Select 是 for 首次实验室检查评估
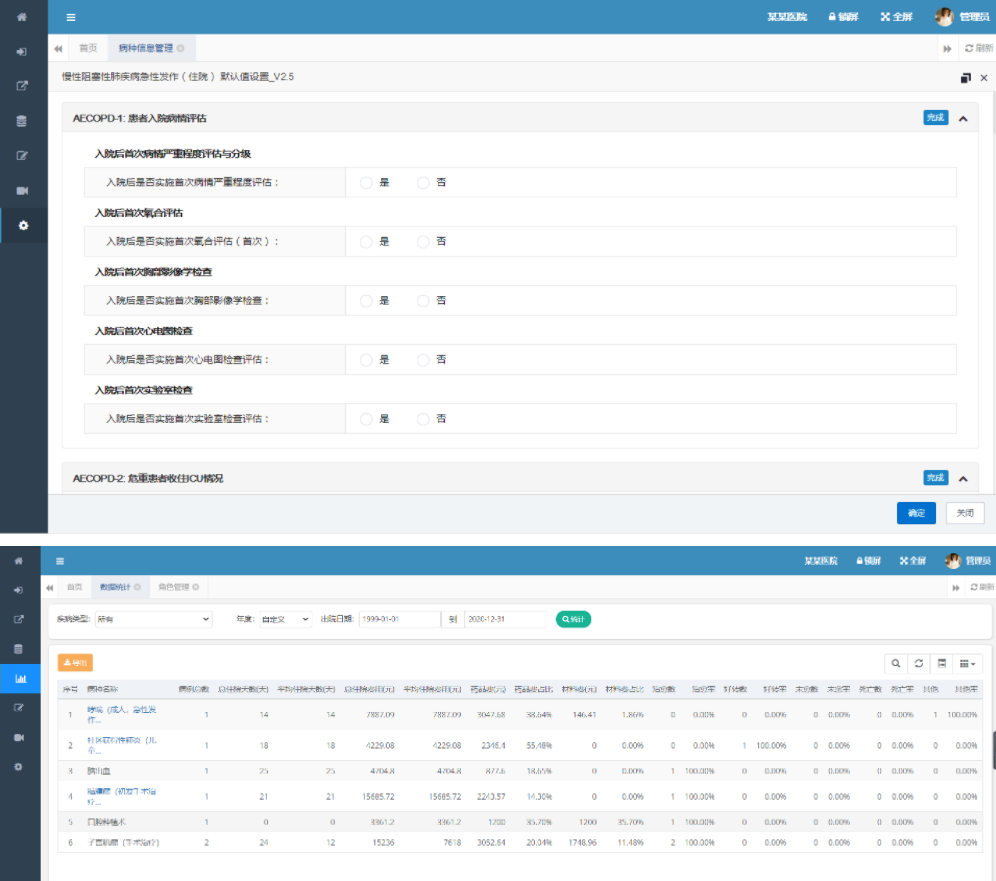 point(366,419)
